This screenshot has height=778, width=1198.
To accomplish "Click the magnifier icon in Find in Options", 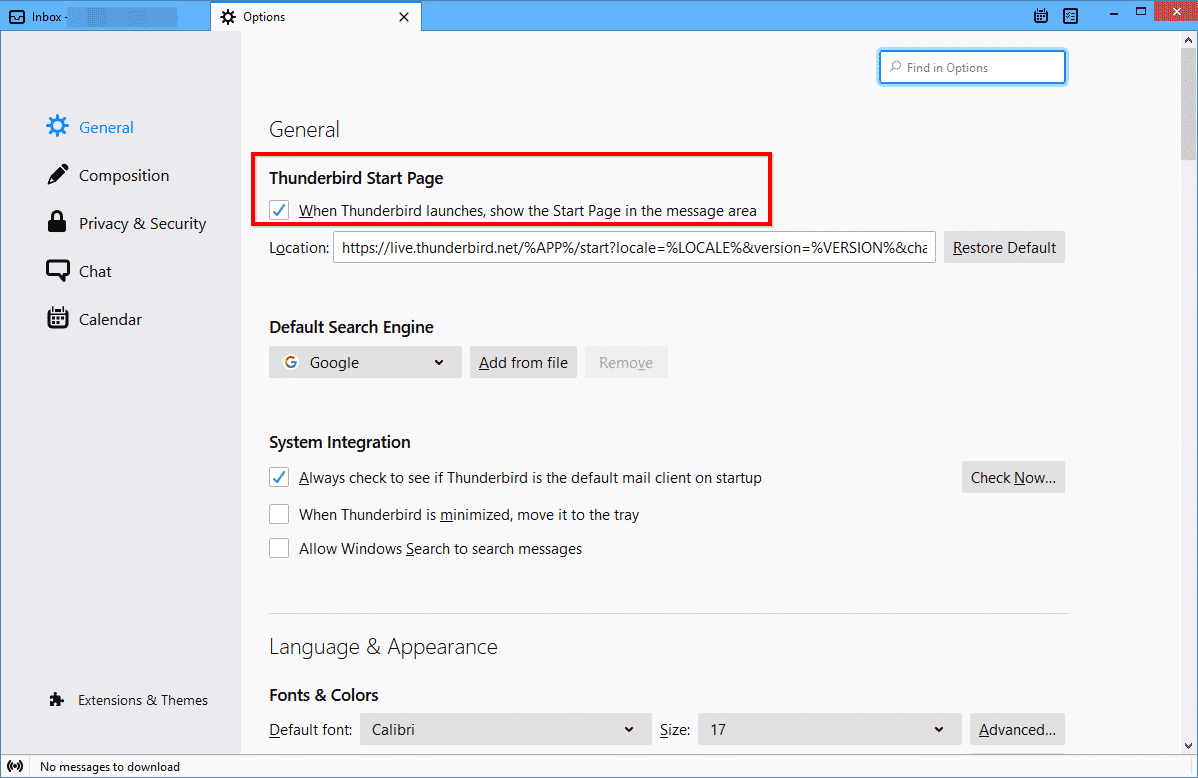I will (x=895, y=67).
